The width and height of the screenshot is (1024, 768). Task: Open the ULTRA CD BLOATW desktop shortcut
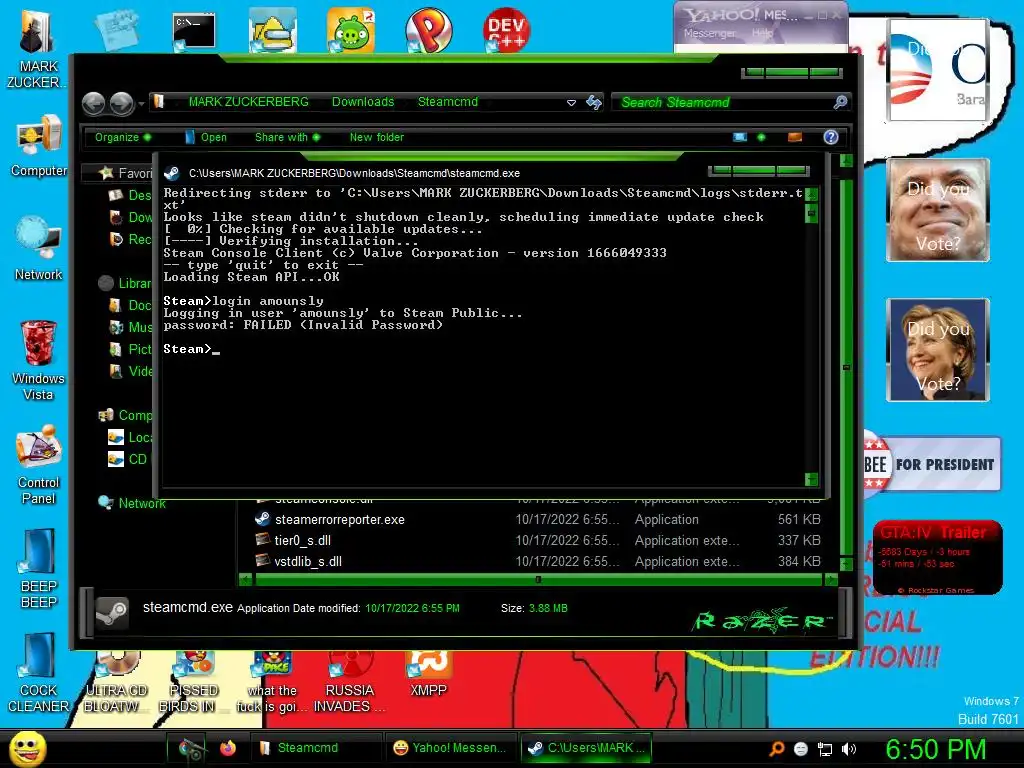pyautogui.click(x=116, y=682)
